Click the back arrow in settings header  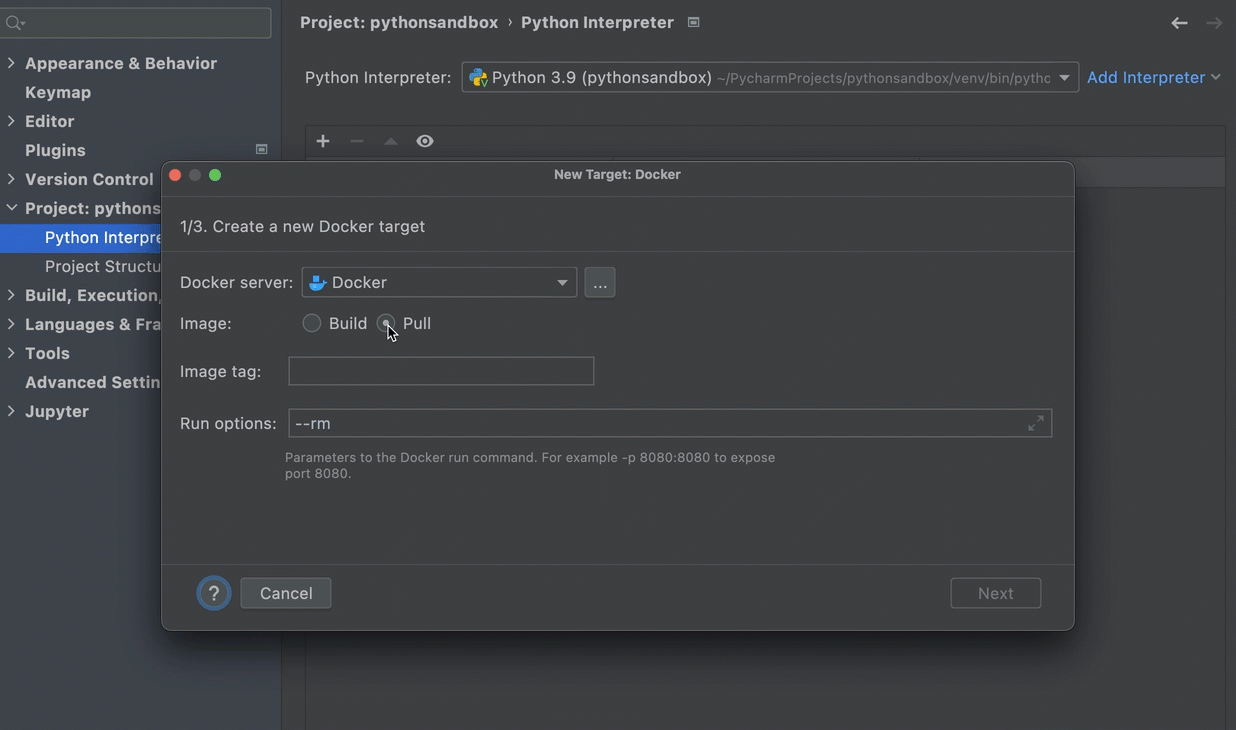coord(1180,22)
